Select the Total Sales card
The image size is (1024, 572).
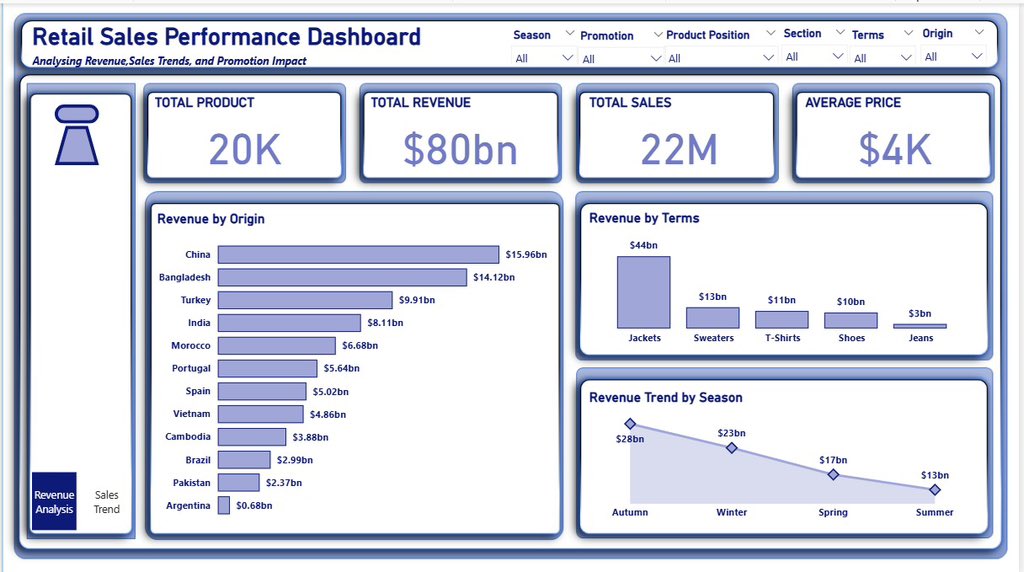pos(677,135)
